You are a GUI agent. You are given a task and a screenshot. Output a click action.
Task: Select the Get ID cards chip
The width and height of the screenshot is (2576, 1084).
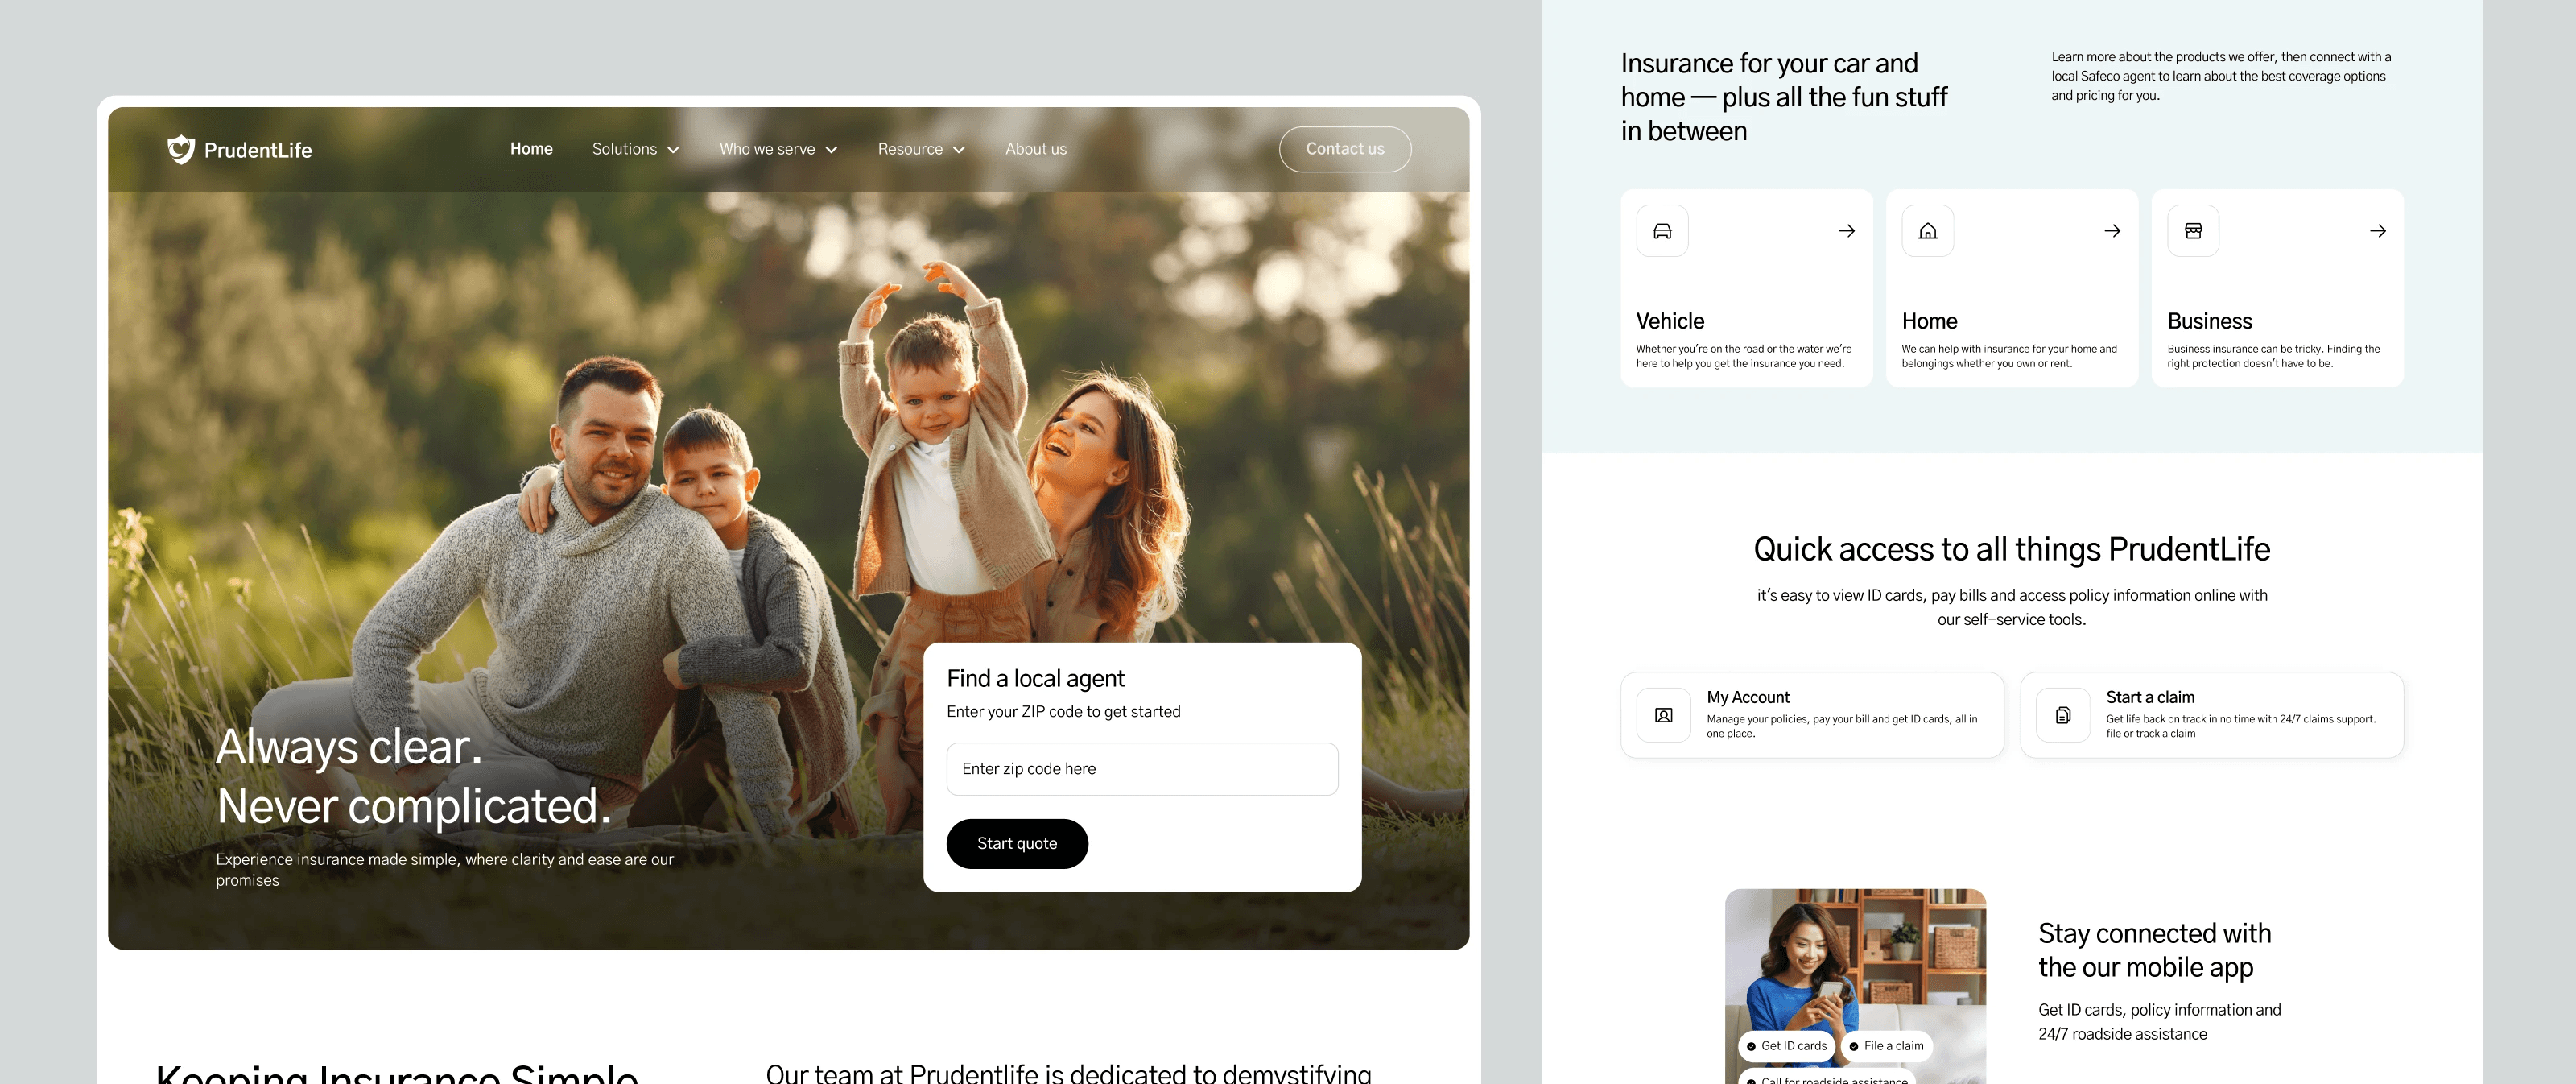1786,1045
